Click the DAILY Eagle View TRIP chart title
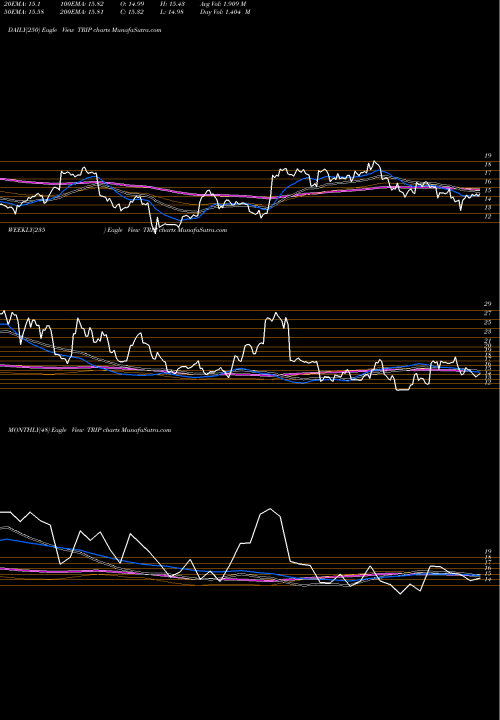Viewport: 500px width, 720px height. (x=84, y=30)
